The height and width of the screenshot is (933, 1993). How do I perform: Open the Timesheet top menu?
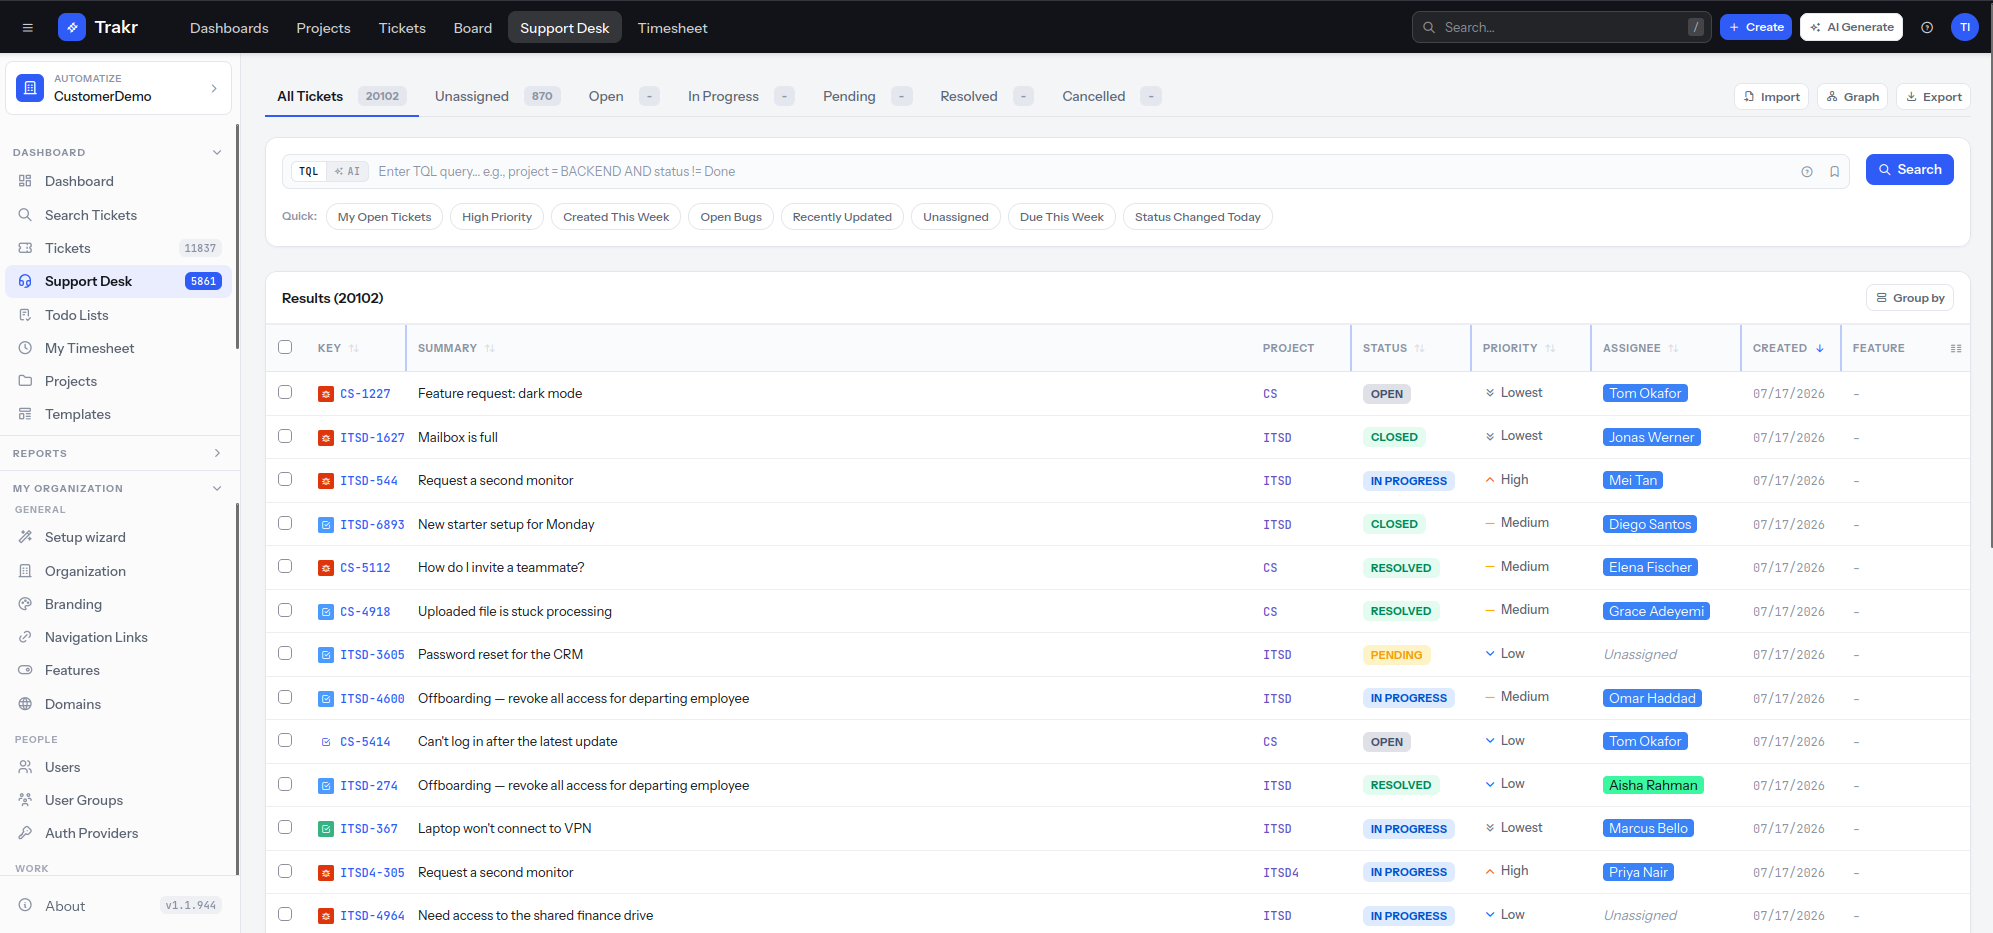click(x=672, y=28)
